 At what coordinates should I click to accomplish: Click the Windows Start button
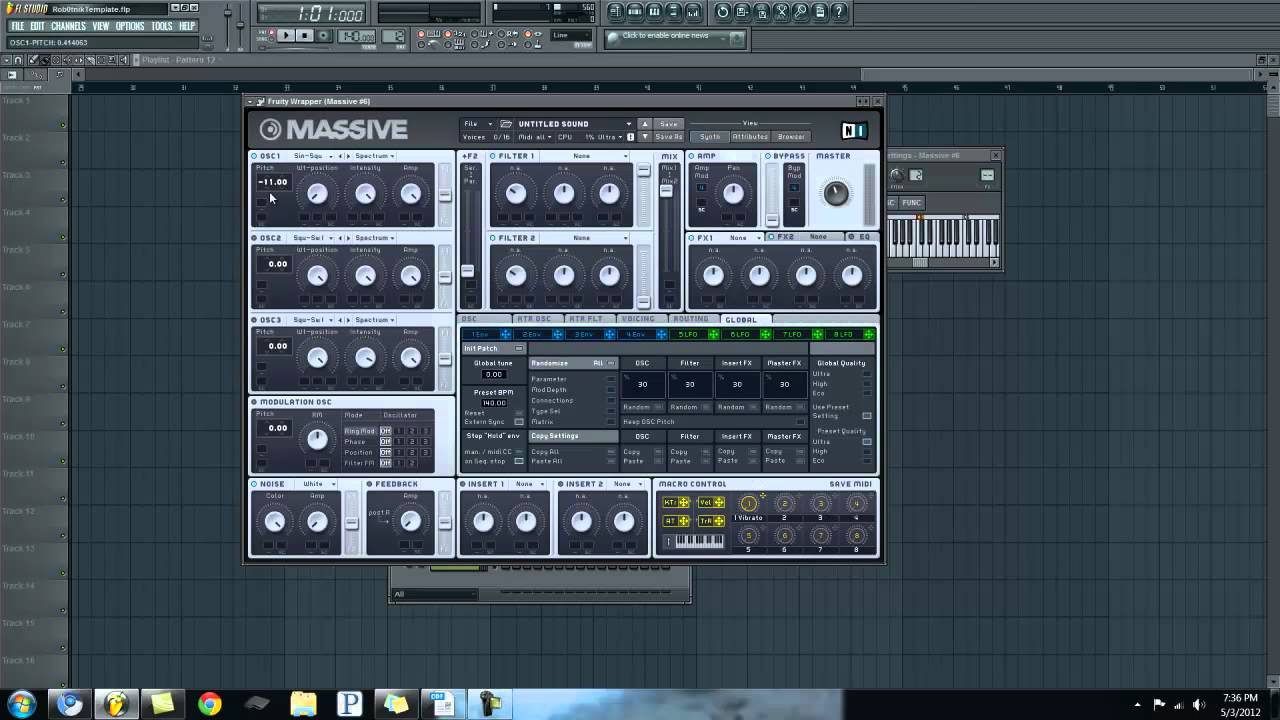[x=21, y=704]
